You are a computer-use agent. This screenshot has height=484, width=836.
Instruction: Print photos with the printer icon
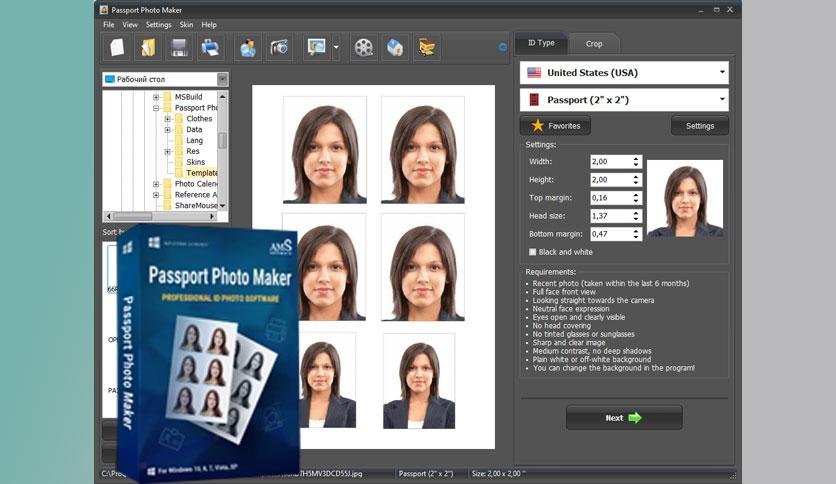[x=210, y=48]
